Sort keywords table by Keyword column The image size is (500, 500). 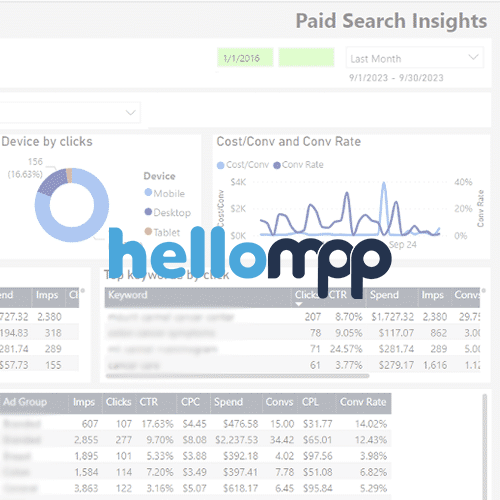(x=128, y=295)
